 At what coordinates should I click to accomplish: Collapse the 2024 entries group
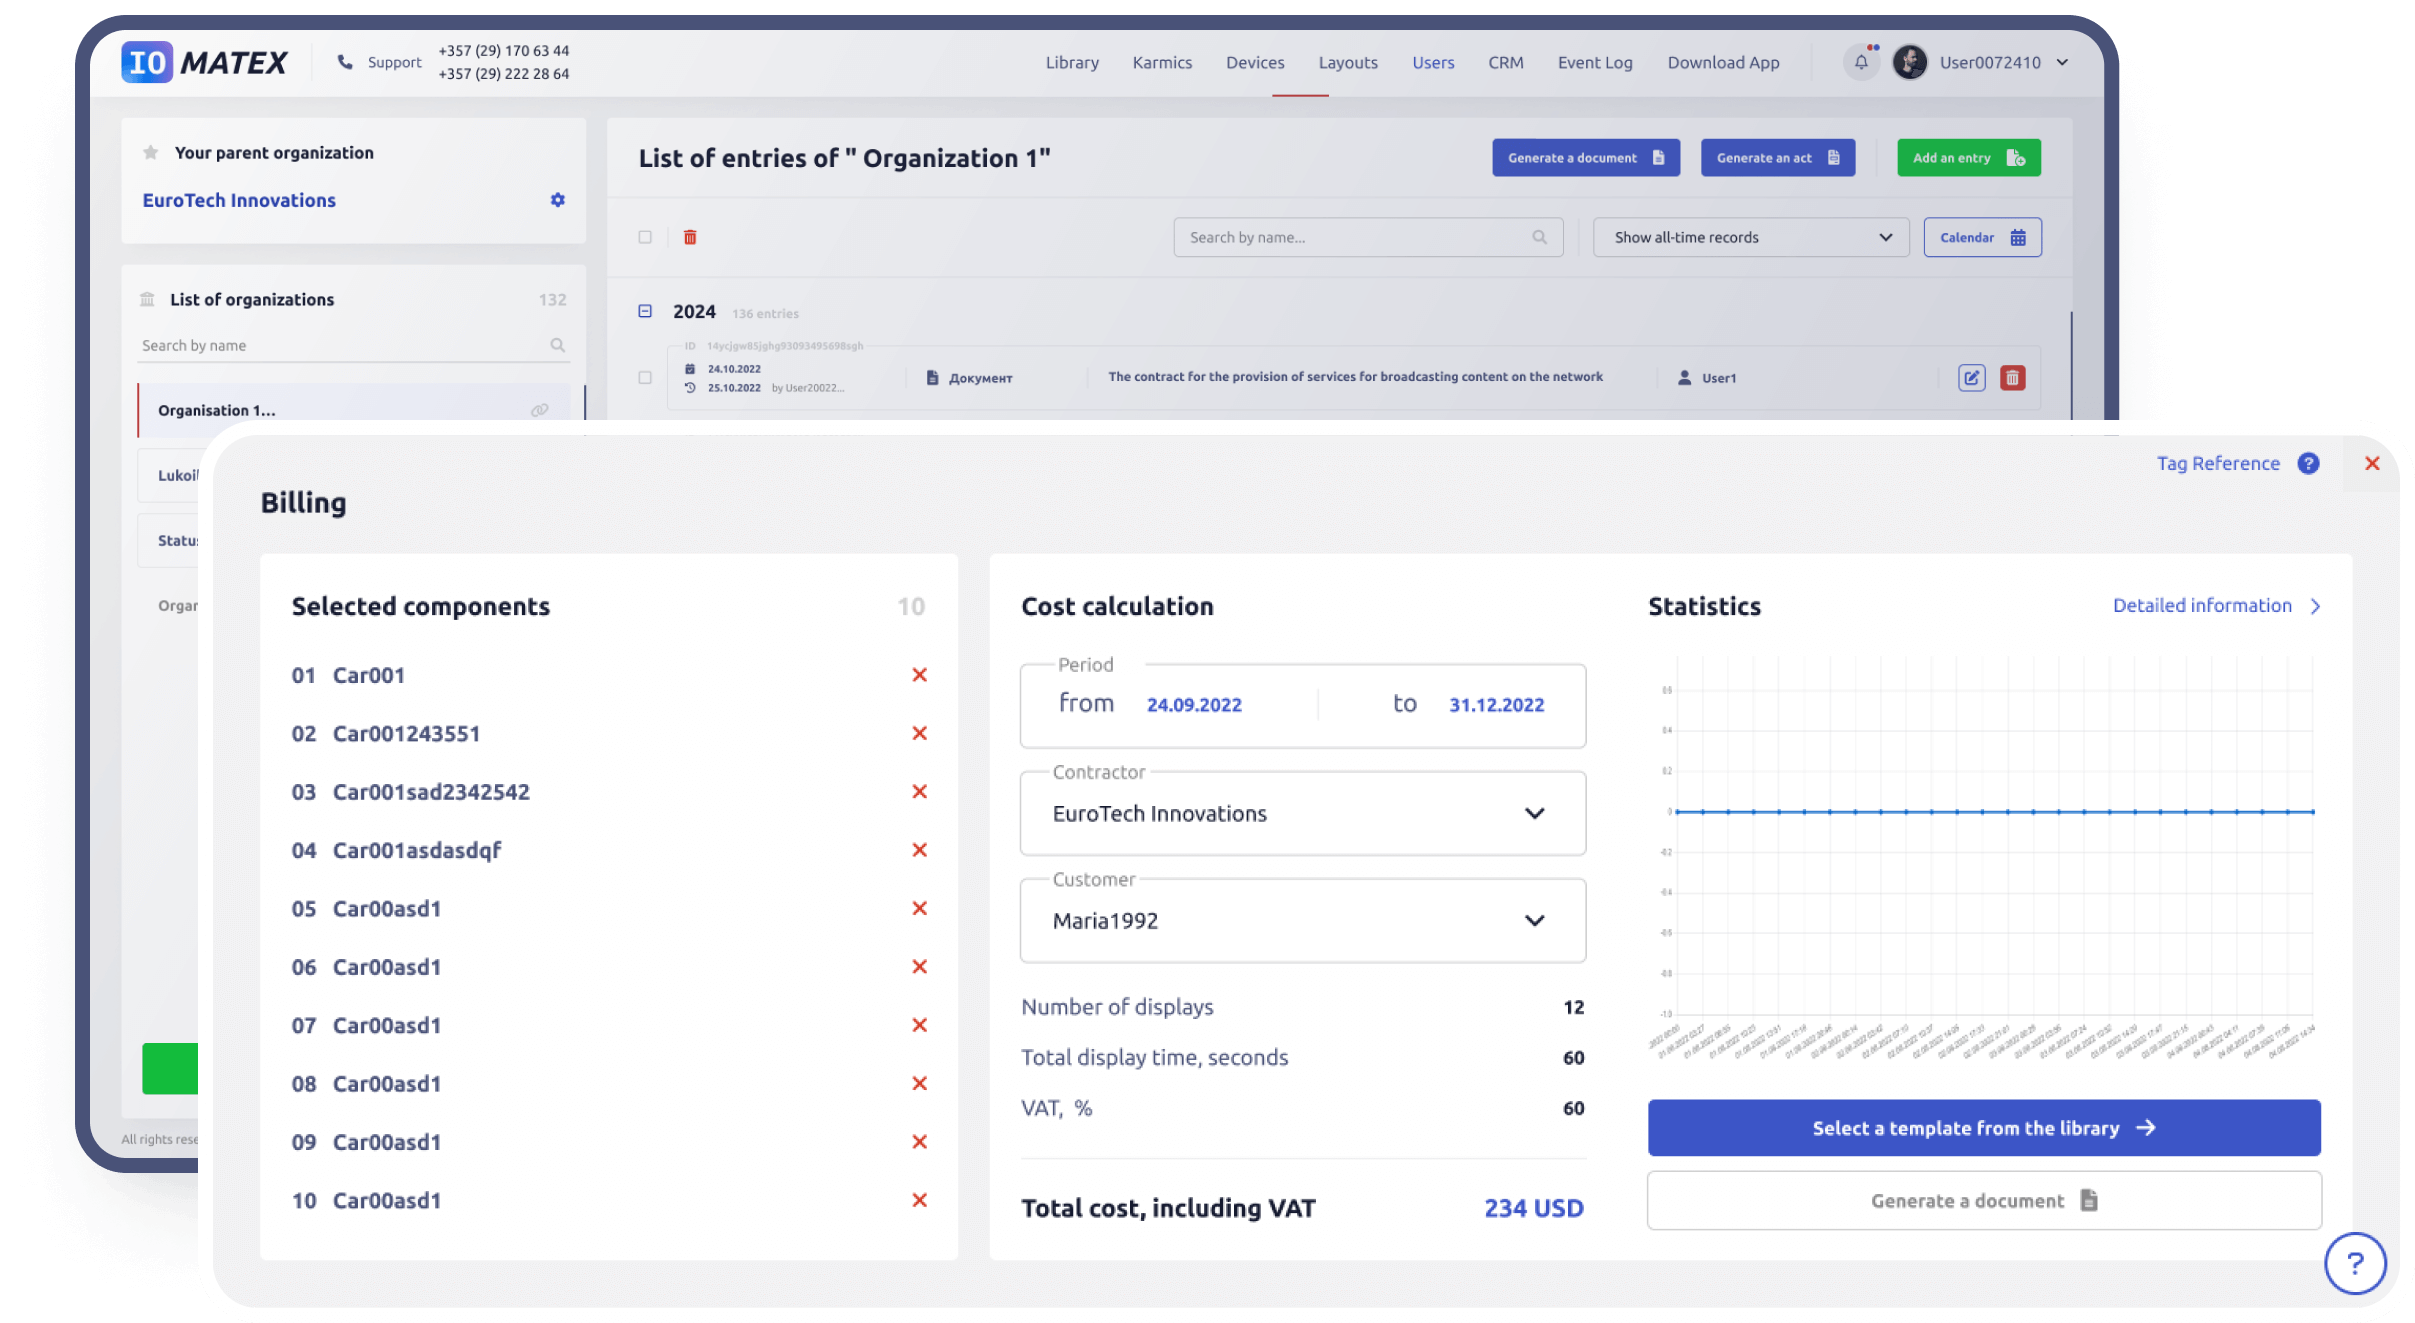click(x=645, y=311)
